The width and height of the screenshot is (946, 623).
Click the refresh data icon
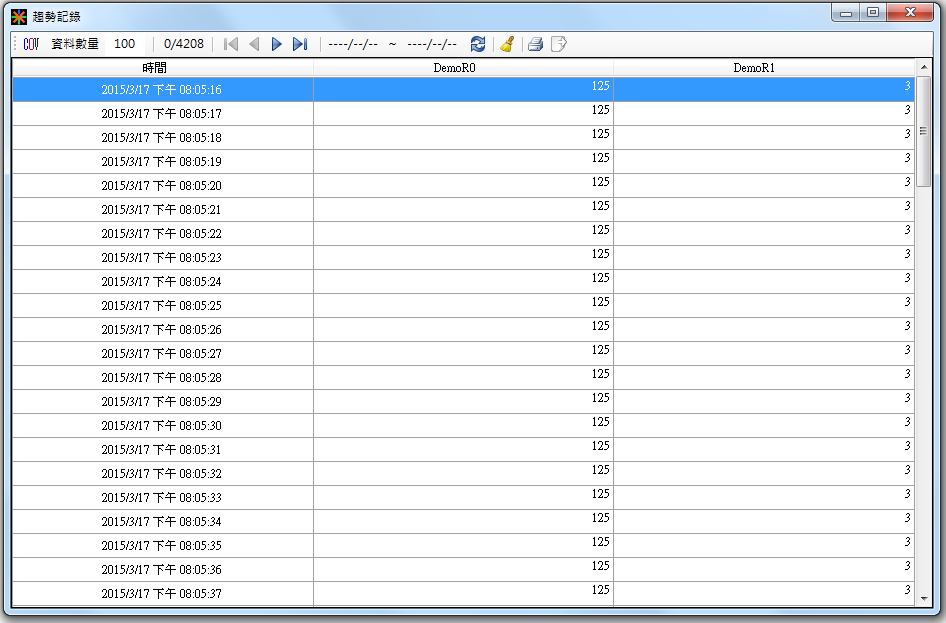[x=478, y=44]
